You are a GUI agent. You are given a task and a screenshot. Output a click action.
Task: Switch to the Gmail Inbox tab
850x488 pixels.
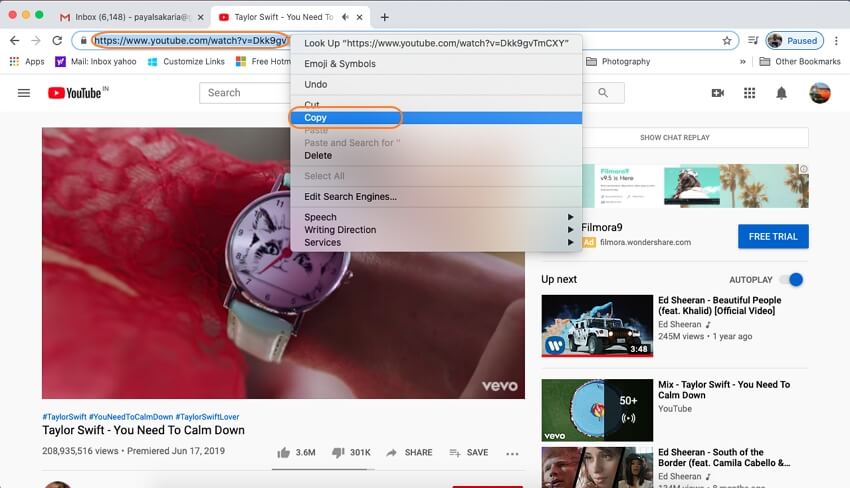tap(130, 17)
